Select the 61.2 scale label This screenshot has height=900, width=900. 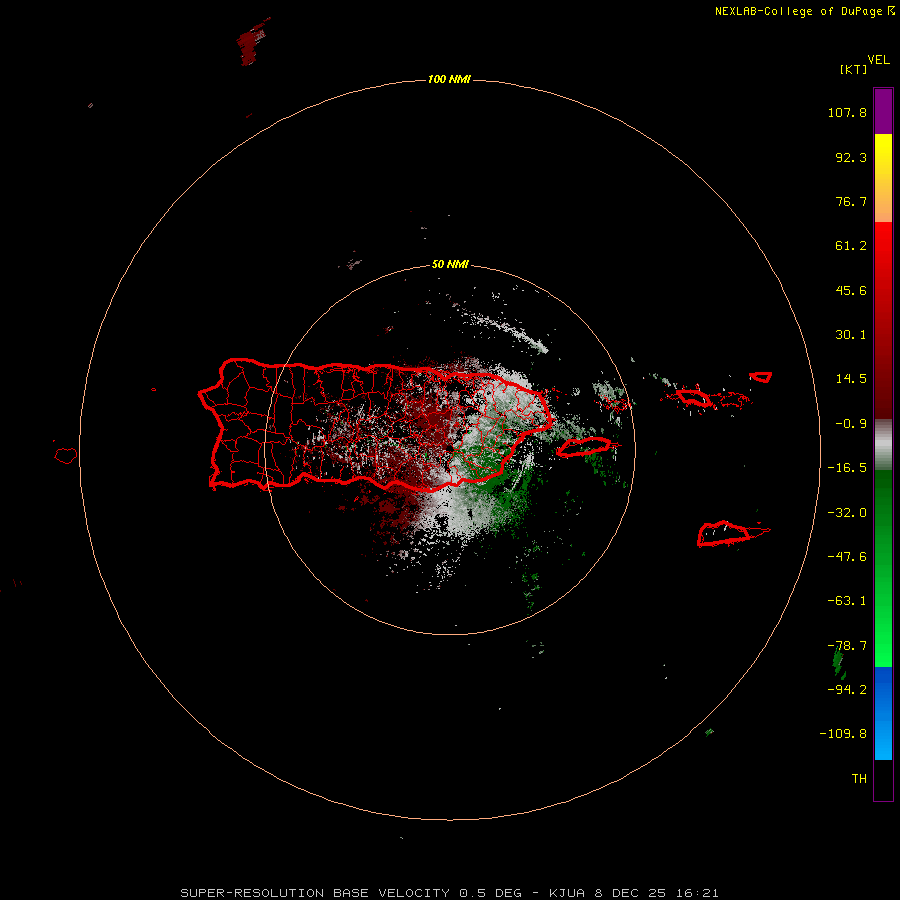coord(851,246)
